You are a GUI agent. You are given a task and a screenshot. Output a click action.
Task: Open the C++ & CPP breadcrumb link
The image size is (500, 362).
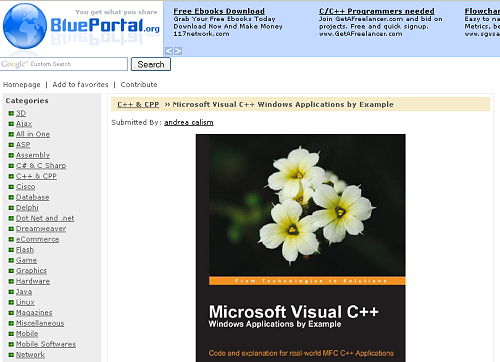click(x=138, y=105)
